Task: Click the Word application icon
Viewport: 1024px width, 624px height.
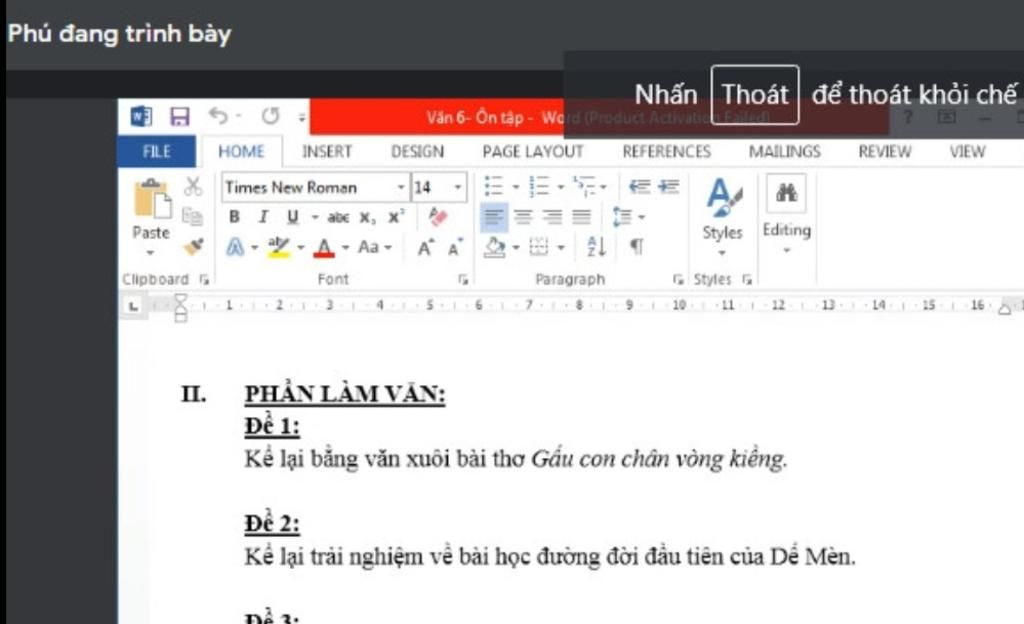Action: tap(141, 117)
